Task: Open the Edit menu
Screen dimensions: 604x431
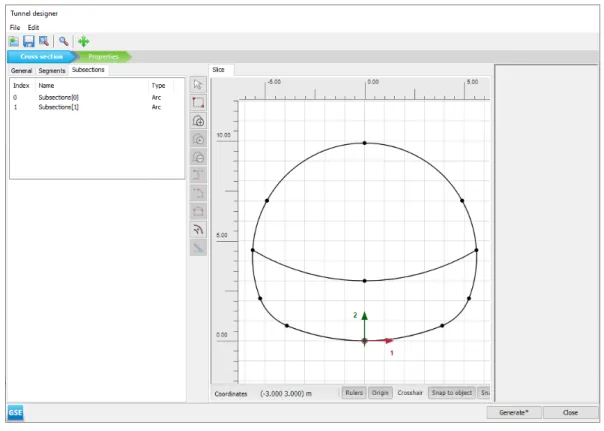Action: point(33,27)
